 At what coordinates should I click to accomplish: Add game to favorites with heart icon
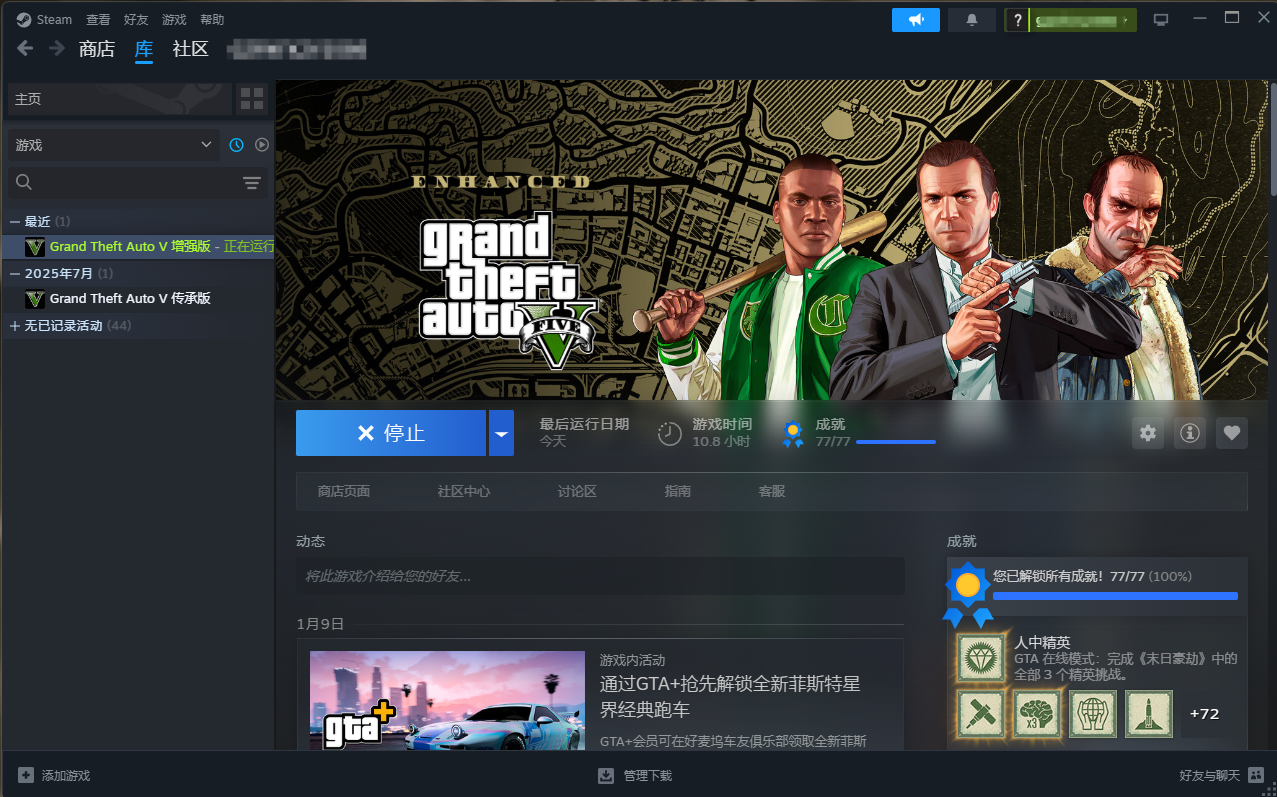tap(1231, 433)
